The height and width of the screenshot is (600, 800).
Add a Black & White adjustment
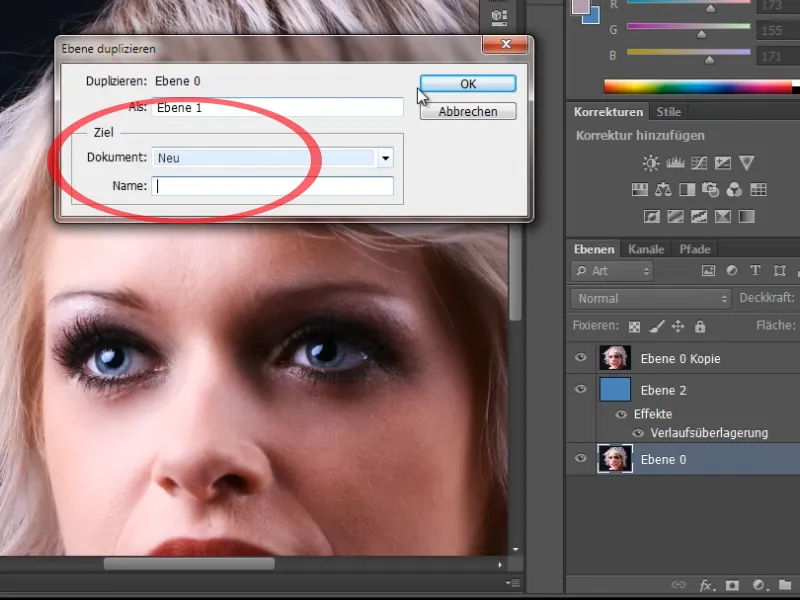click(x=687, y=190)
